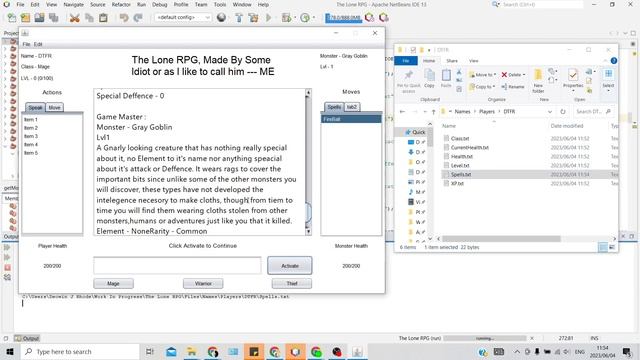Click the Activate button
640x360 pixels.
(290, 266)
